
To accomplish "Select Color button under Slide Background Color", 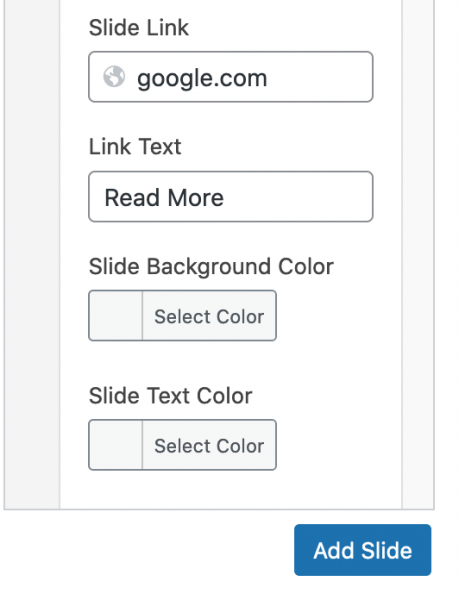I will 209,316.
